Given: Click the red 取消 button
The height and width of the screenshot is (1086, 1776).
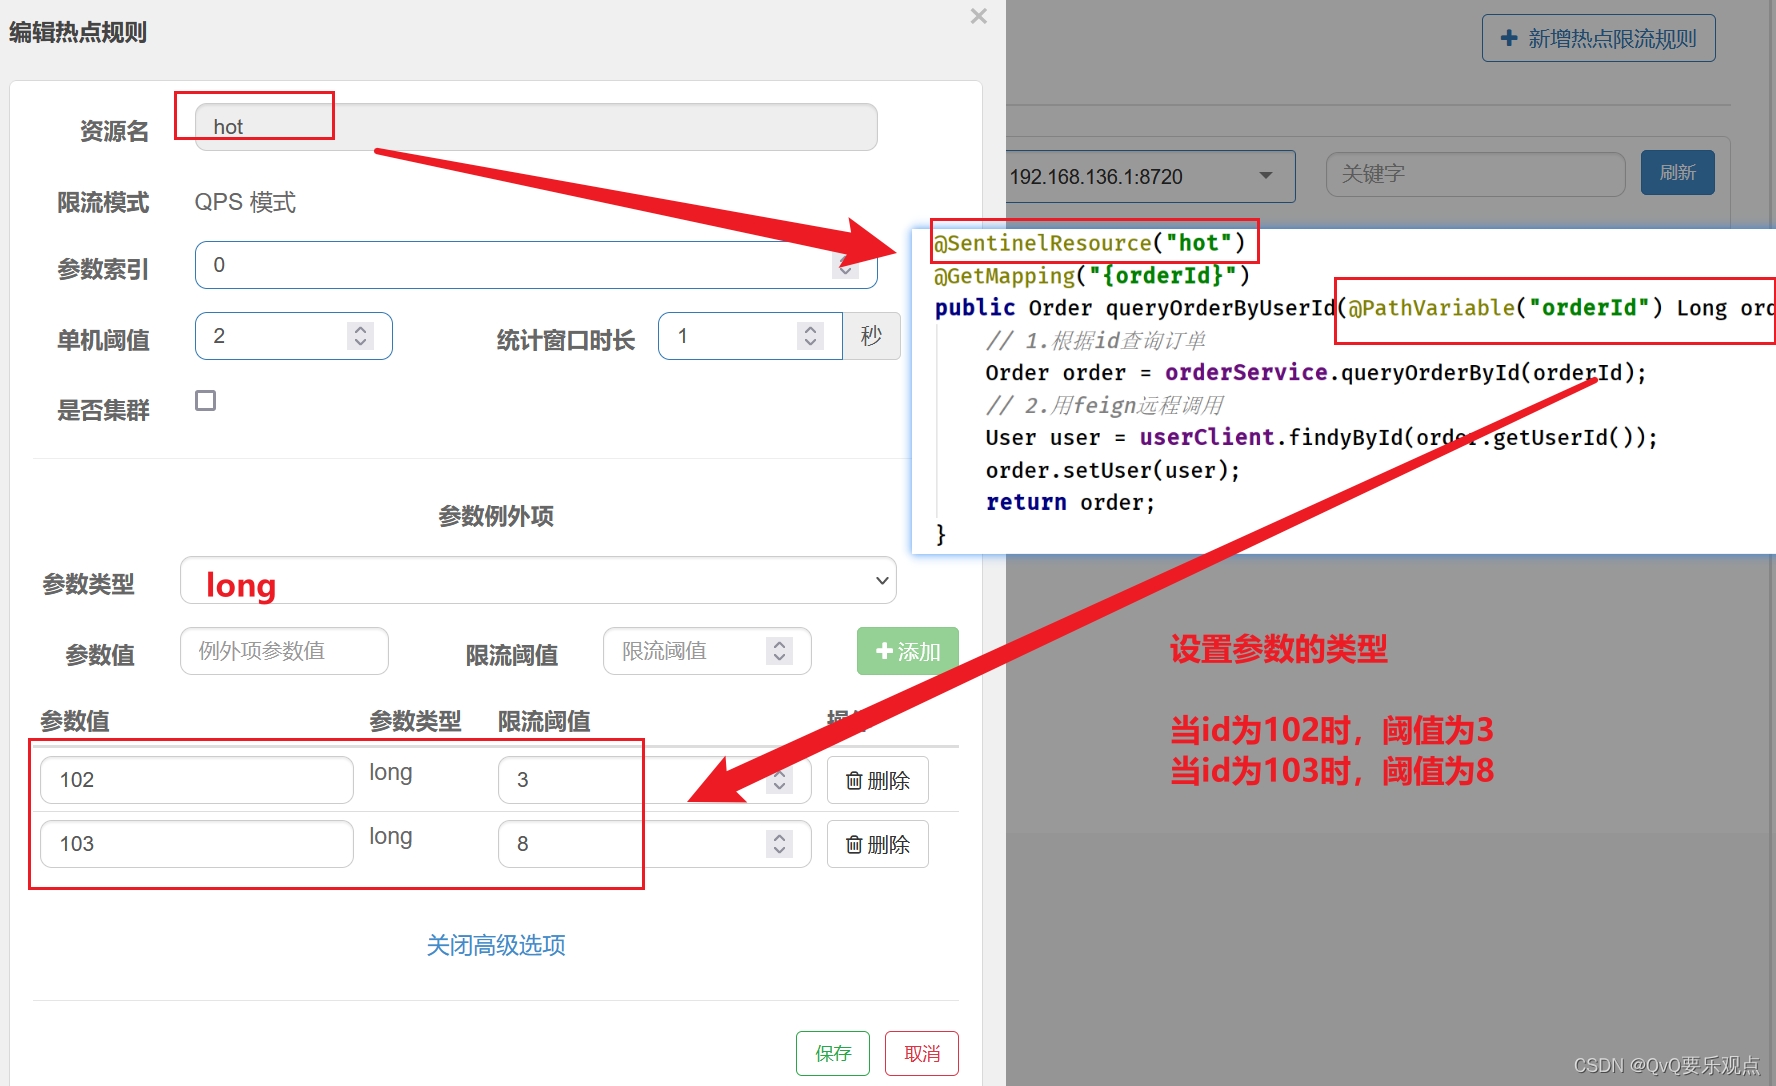Looking at the screenshot, I should coord(922,1053).
